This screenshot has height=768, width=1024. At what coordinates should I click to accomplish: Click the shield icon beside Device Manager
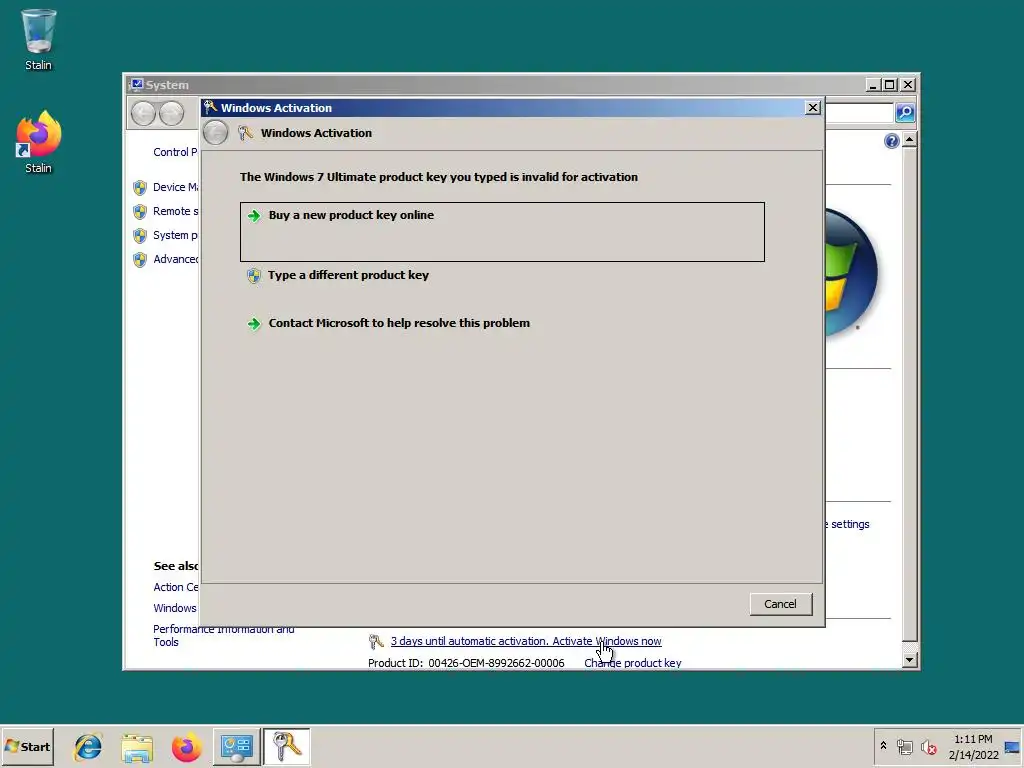[140, 188]
